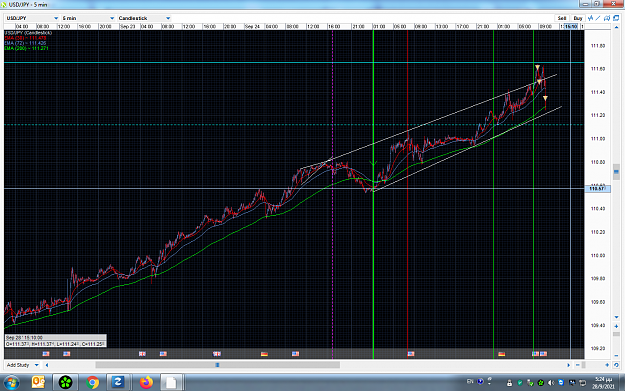Image resolution: width=625 pixels, height=391 pixels.
Task: Click the vertical scale slider handle
Action: pyautogui.click(x=616, y=172)
